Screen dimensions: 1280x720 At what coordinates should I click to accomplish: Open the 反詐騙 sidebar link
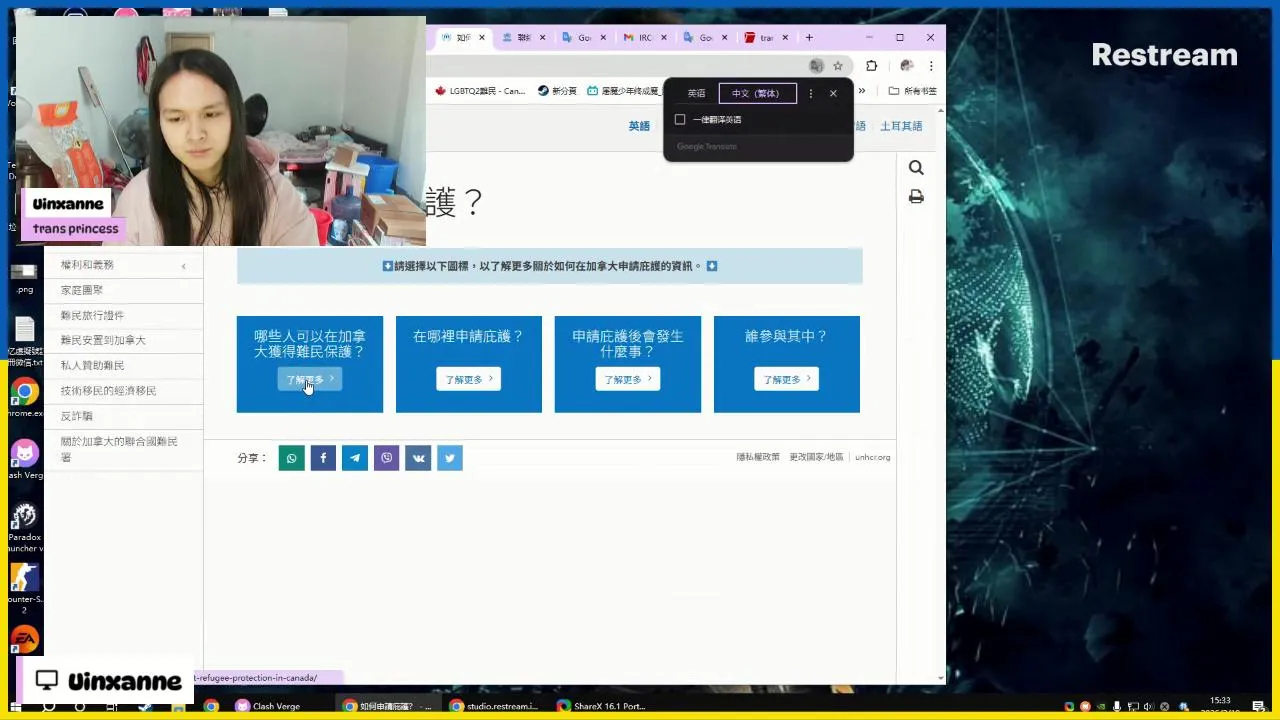(x=76, y=416)
